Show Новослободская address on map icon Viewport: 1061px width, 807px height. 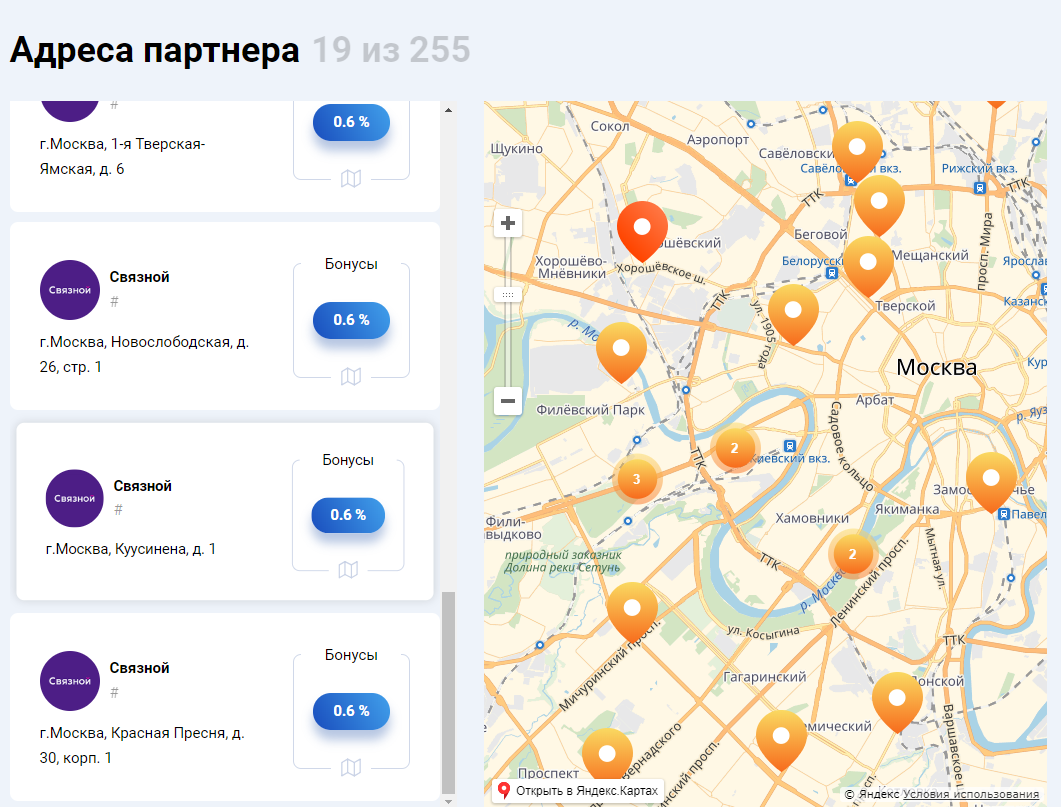click(x=351, y=376)
